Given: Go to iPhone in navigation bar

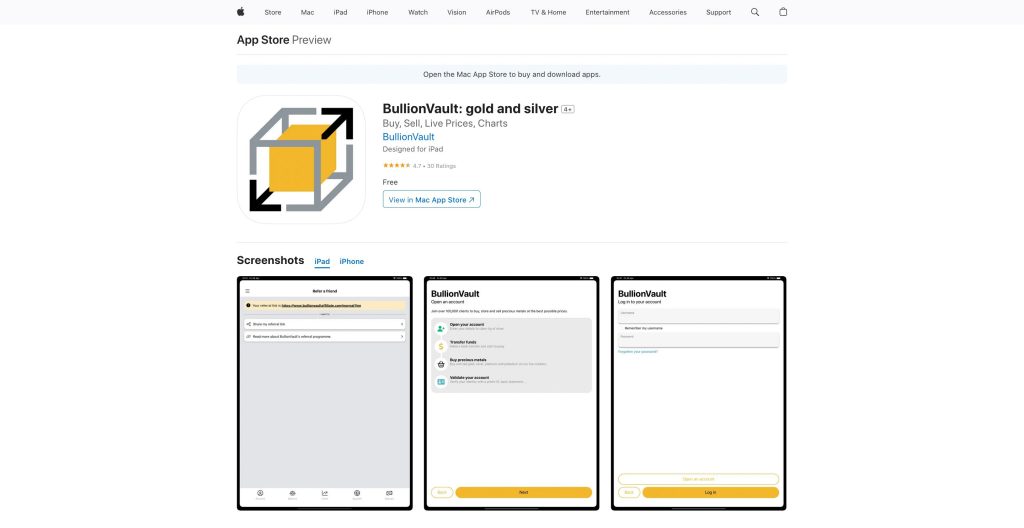Looking at the screenshot, I should click(377, 12).
